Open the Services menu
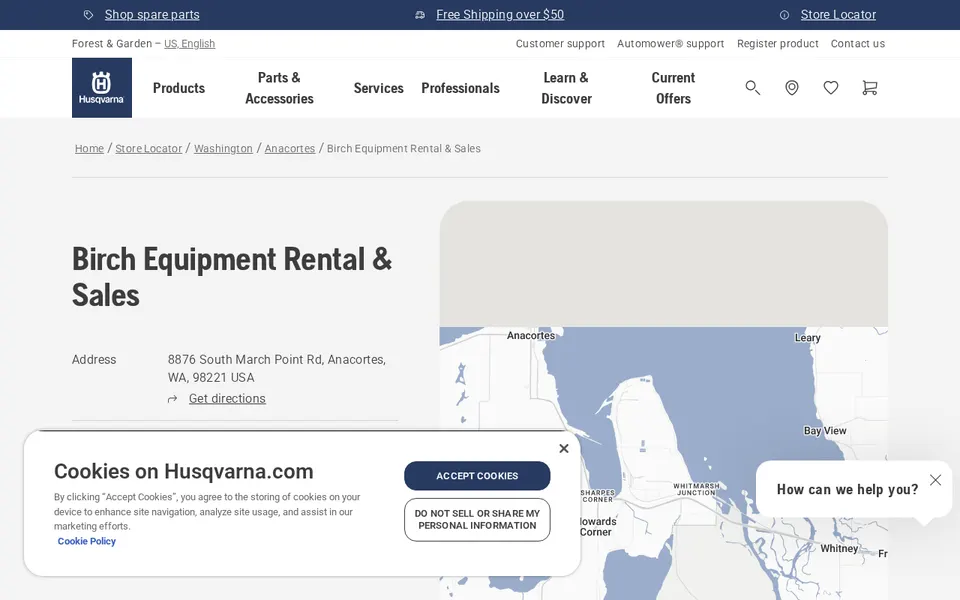 [x=378, y=88]
